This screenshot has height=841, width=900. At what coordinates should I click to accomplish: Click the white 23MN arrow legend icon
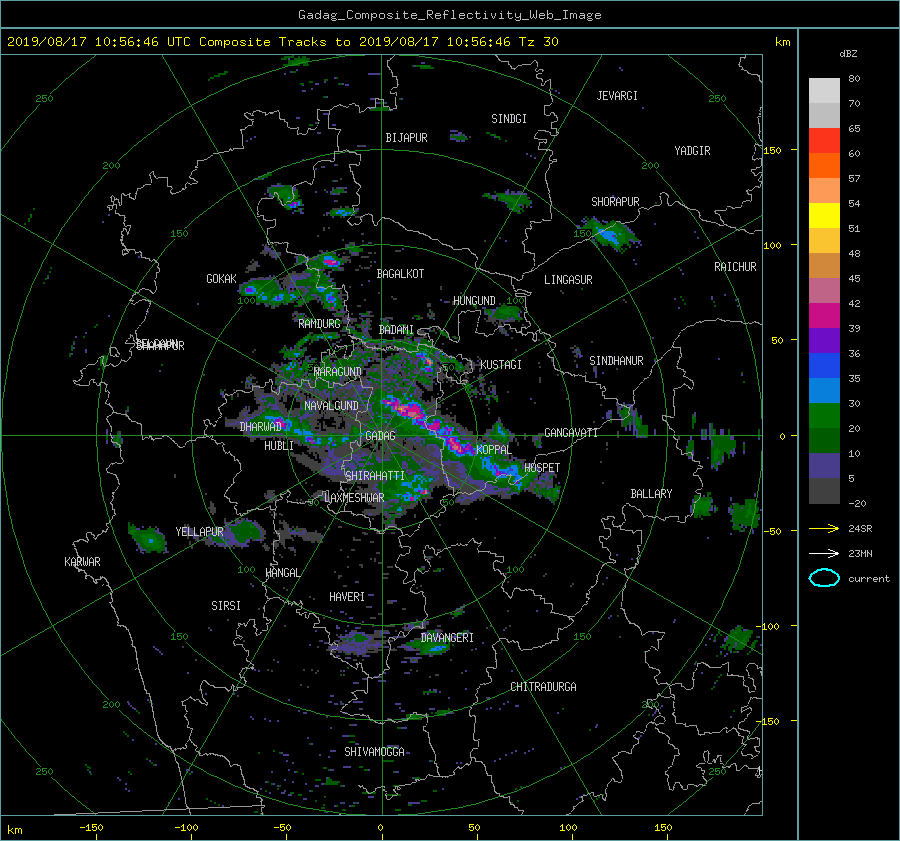824,553
